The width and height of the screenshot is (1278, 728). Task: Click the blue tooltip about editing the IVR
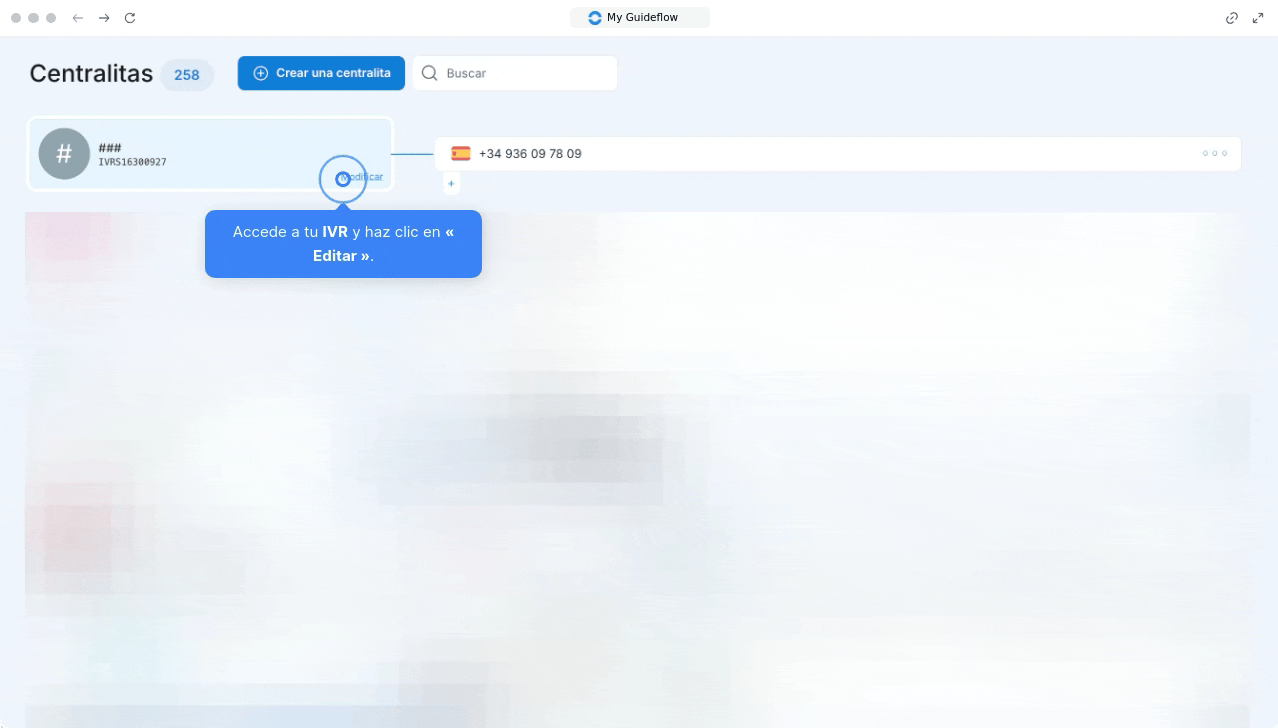[343, 244]
